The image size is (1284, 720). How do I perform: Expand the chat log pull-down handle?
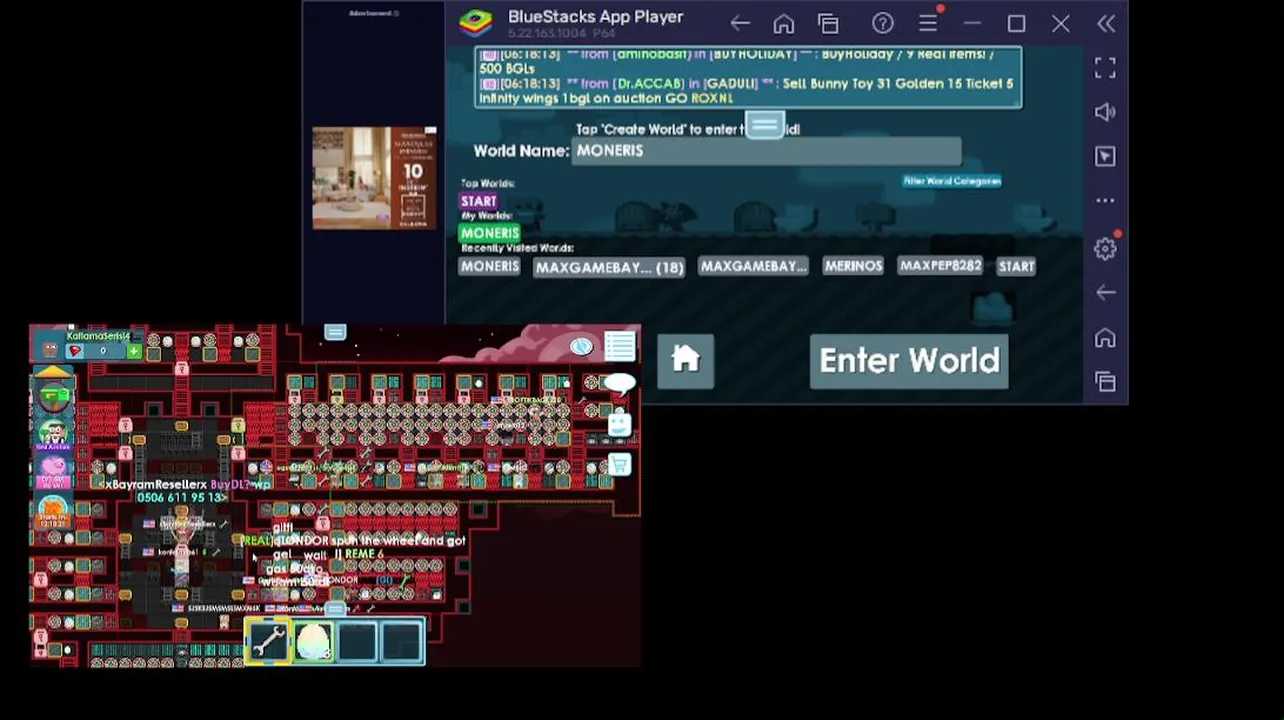click(x=765, y=126)
